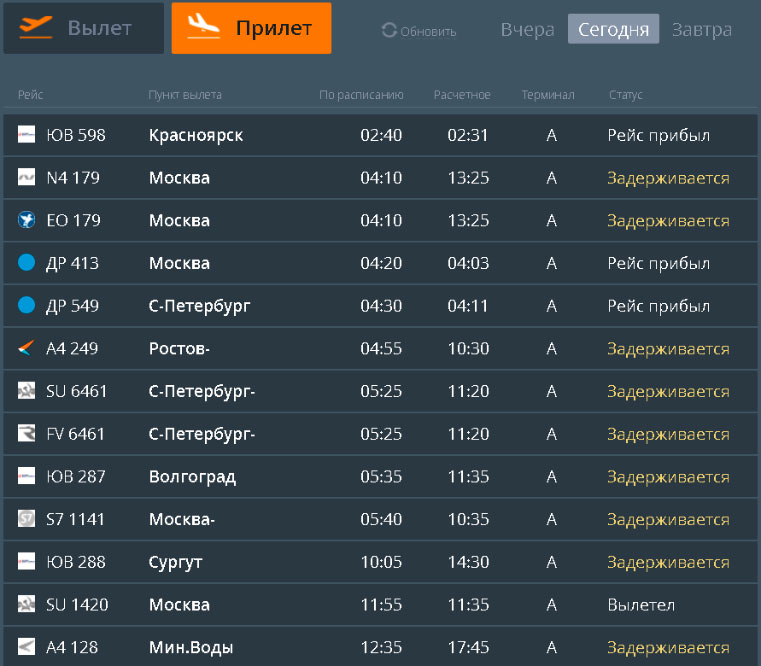Click airline logo for flight ЮВ 598
761x666 pixels.
(27, 135)
